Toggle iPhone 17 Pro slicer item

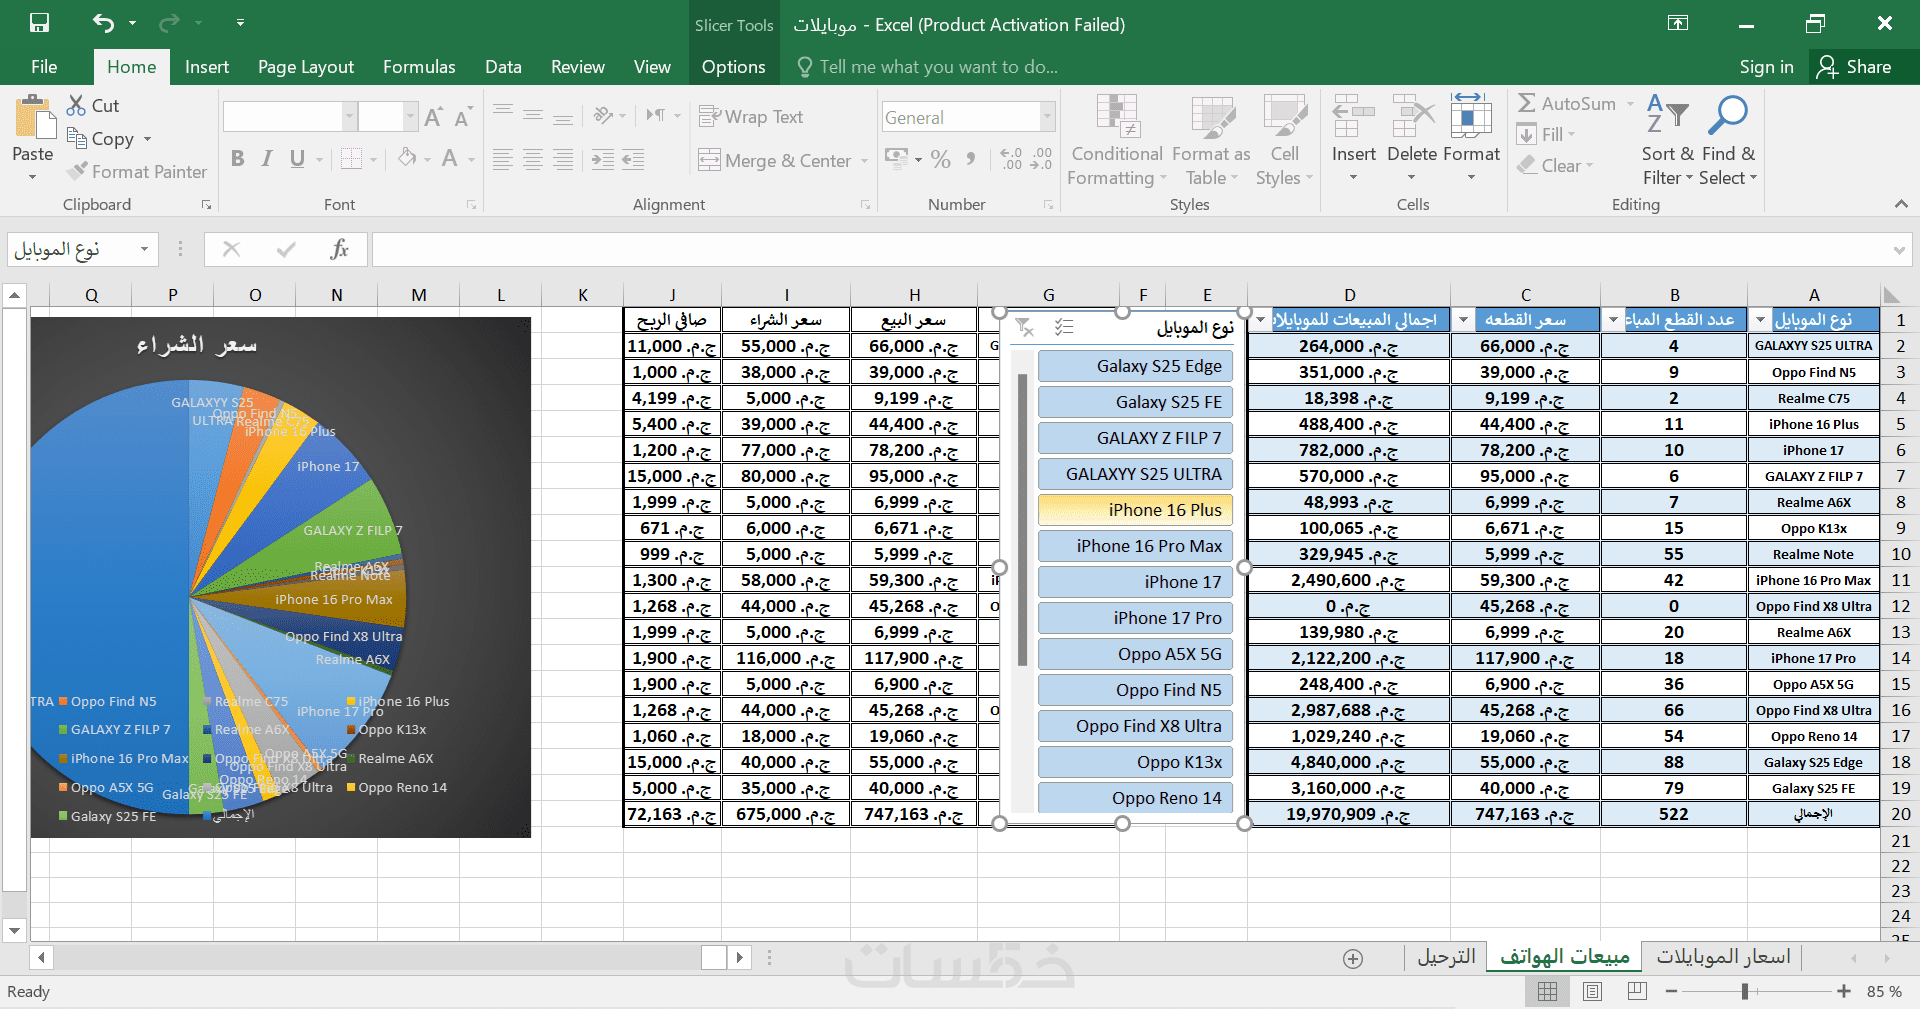[1135, 618]
